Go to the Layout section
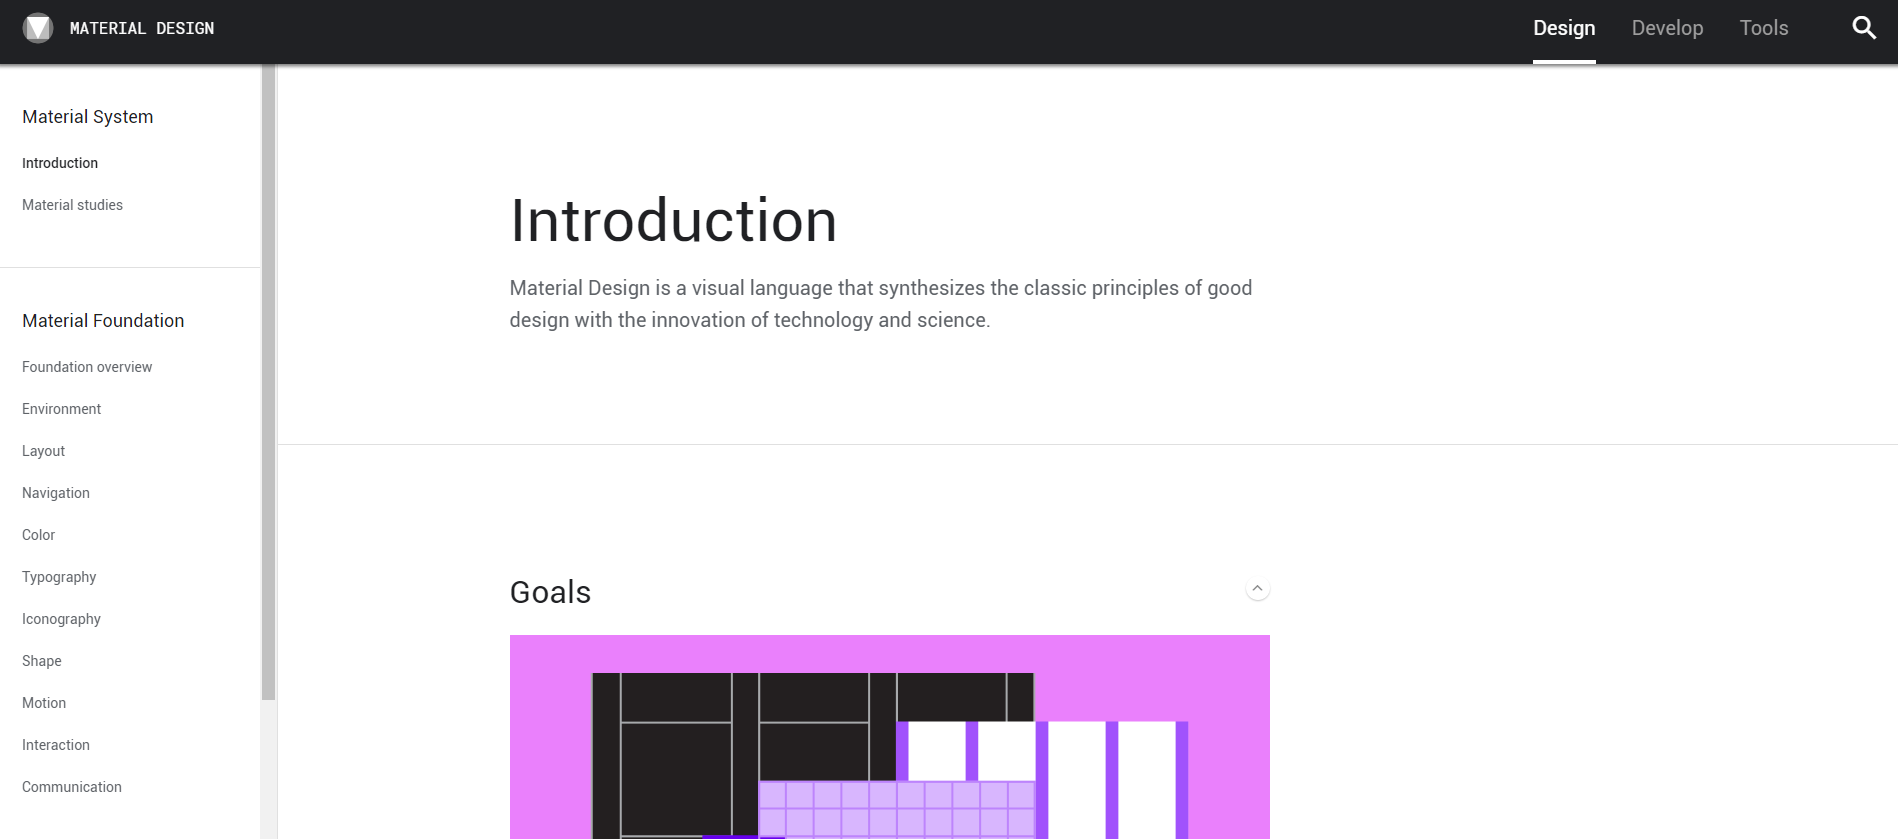This screenshot has width=1898, height=839. pos(43,451)
